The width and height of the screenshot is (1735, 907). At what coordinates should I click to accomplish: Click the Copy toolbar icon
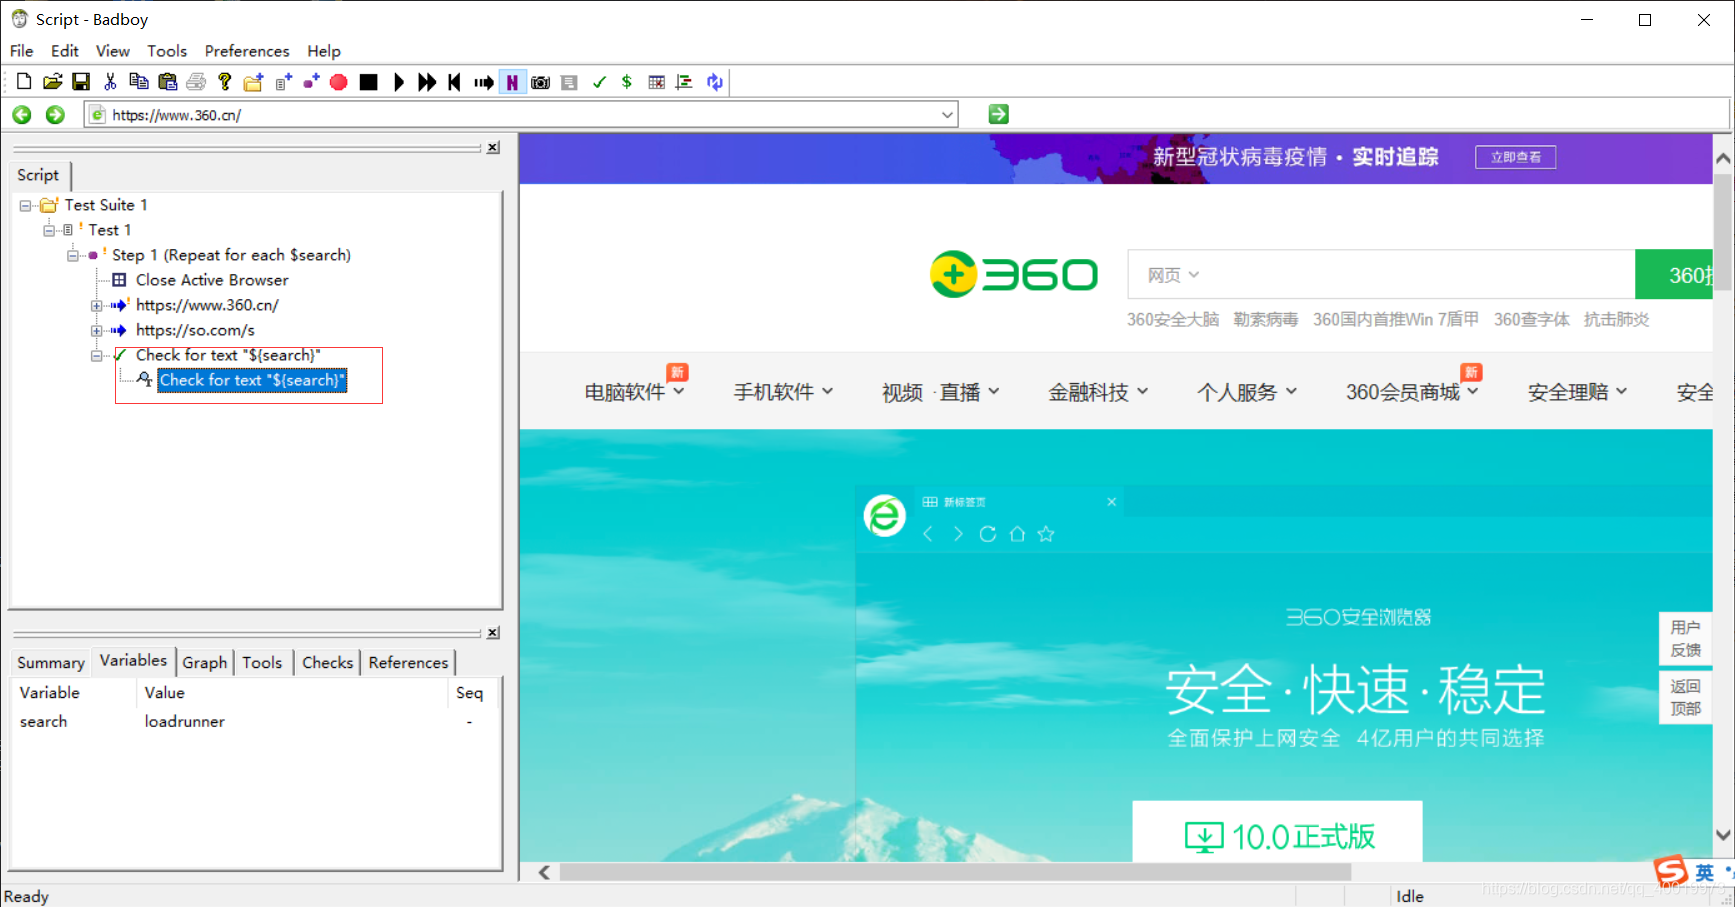(139, 82)
